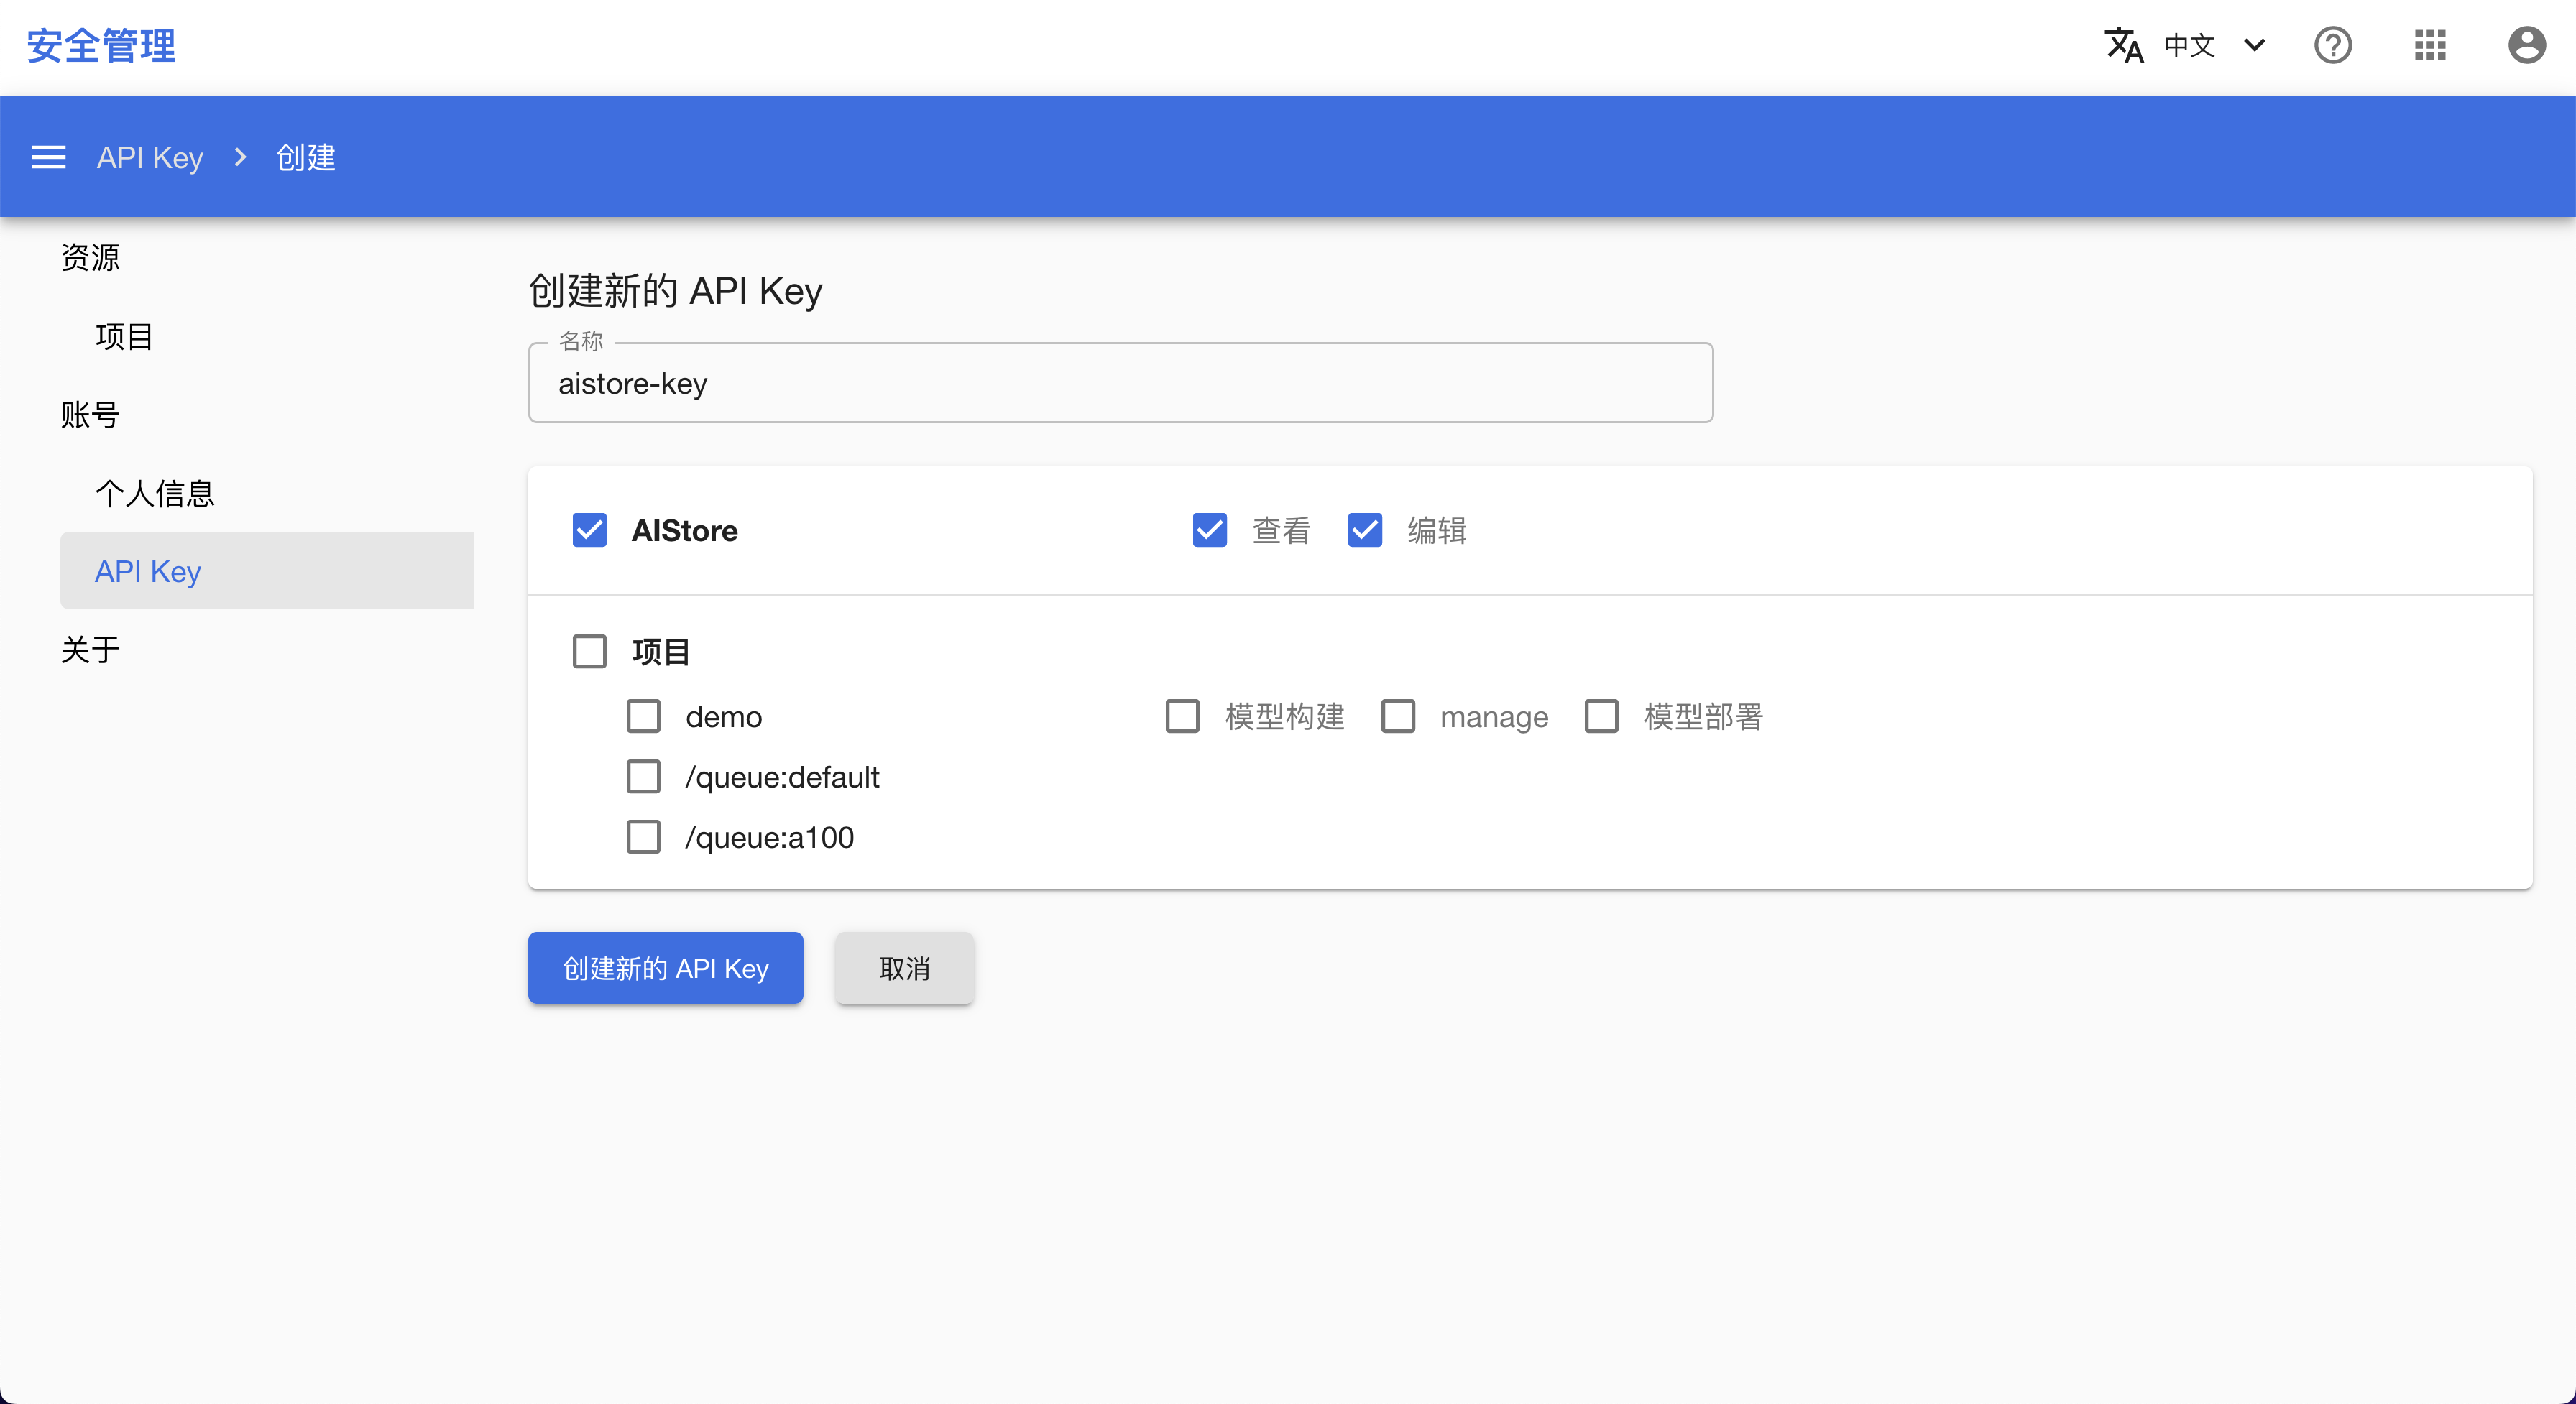The image size is (2576, 1404).
Task: Open the user account avatar menu
Action: point(2527,45)
